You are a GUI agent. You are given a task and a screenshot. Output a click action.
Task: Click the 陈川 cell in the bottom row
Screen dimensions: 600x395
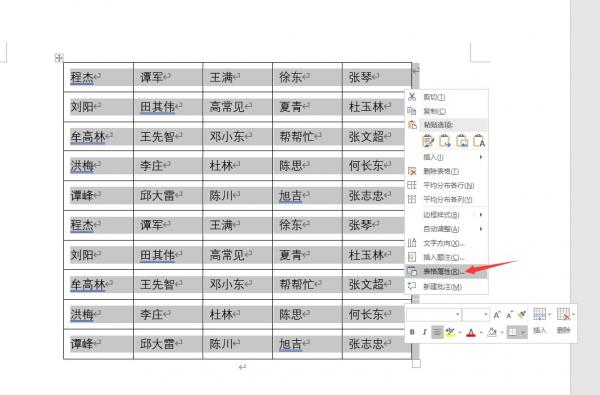point(237,344)
